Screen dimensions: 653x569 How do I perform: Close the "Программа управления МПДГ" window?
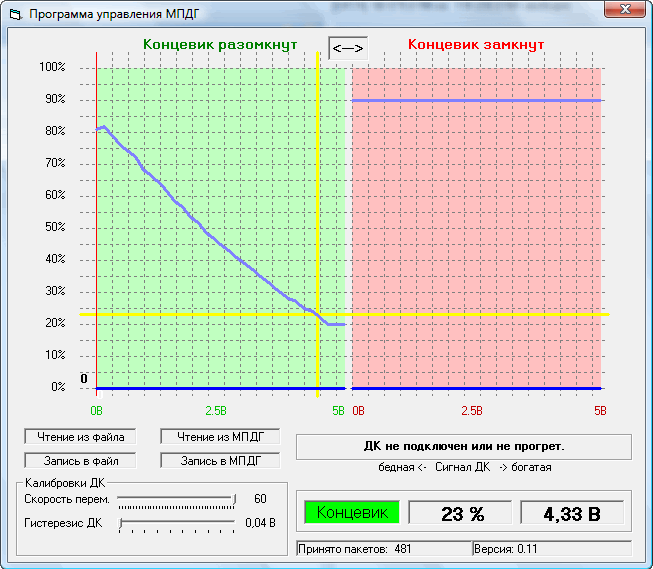(x=623, y=10)
